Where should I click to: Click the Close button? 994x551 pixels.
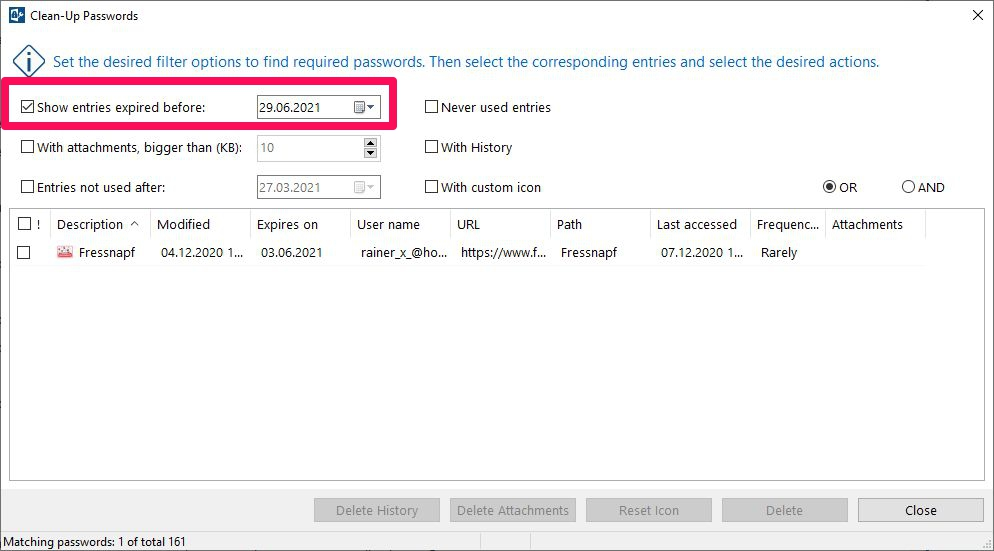(x=920, y=510)
